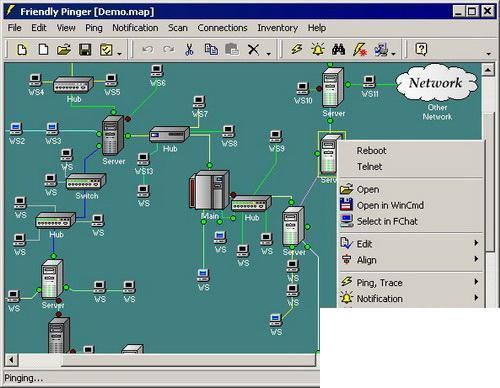The image size is (500, 388).
Task: Click the notification alarm bell toolbar icon
Action: [x=318, y=50]
